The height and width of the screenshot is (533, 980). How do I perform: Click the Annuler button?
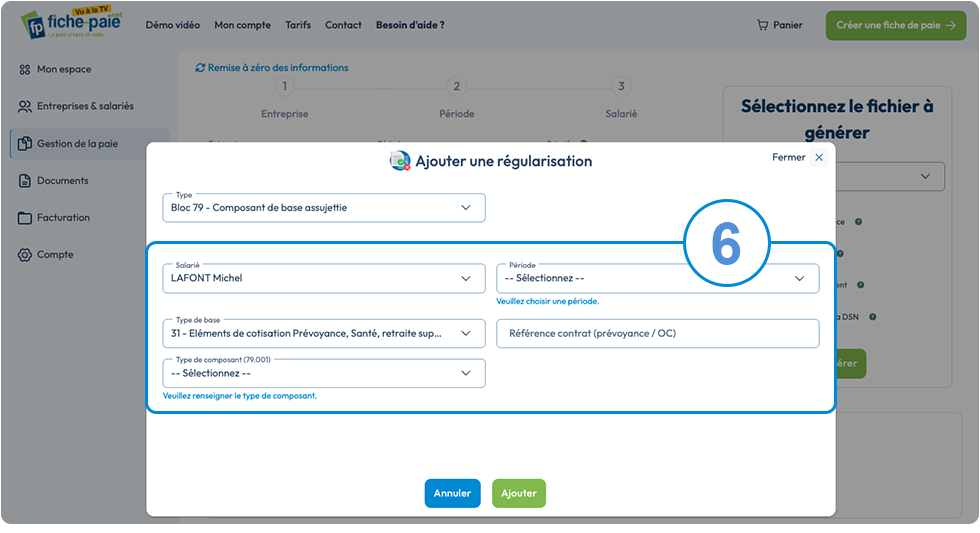452,494
